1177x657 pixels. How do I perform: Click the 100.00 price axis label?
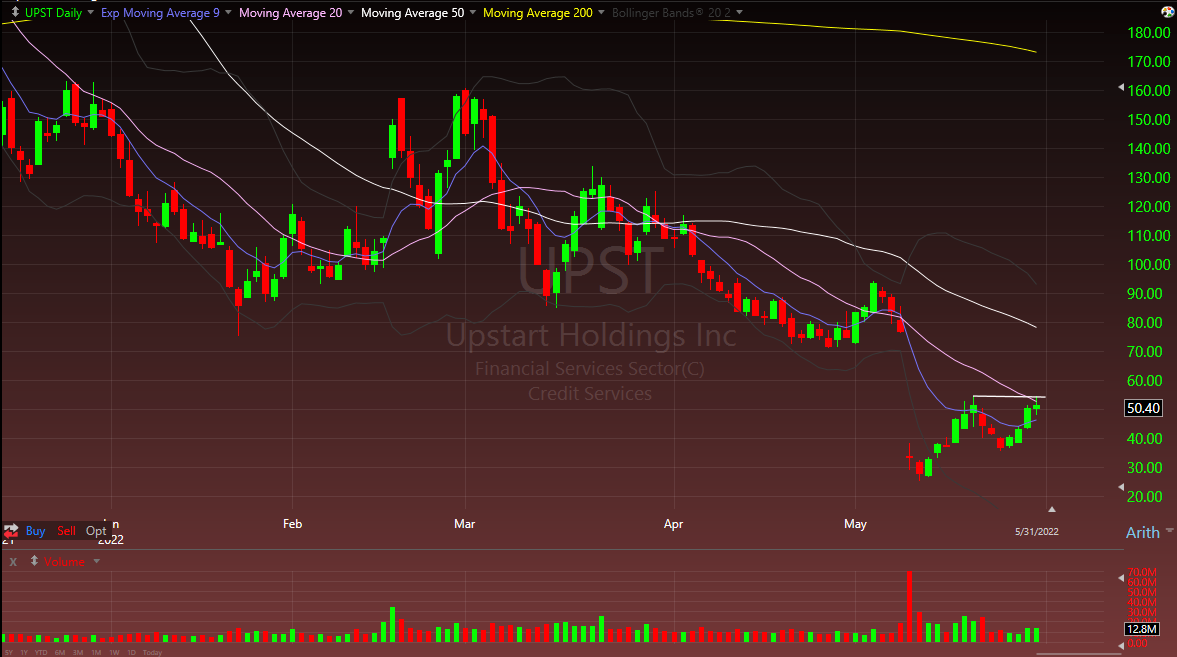[1149, 265]
